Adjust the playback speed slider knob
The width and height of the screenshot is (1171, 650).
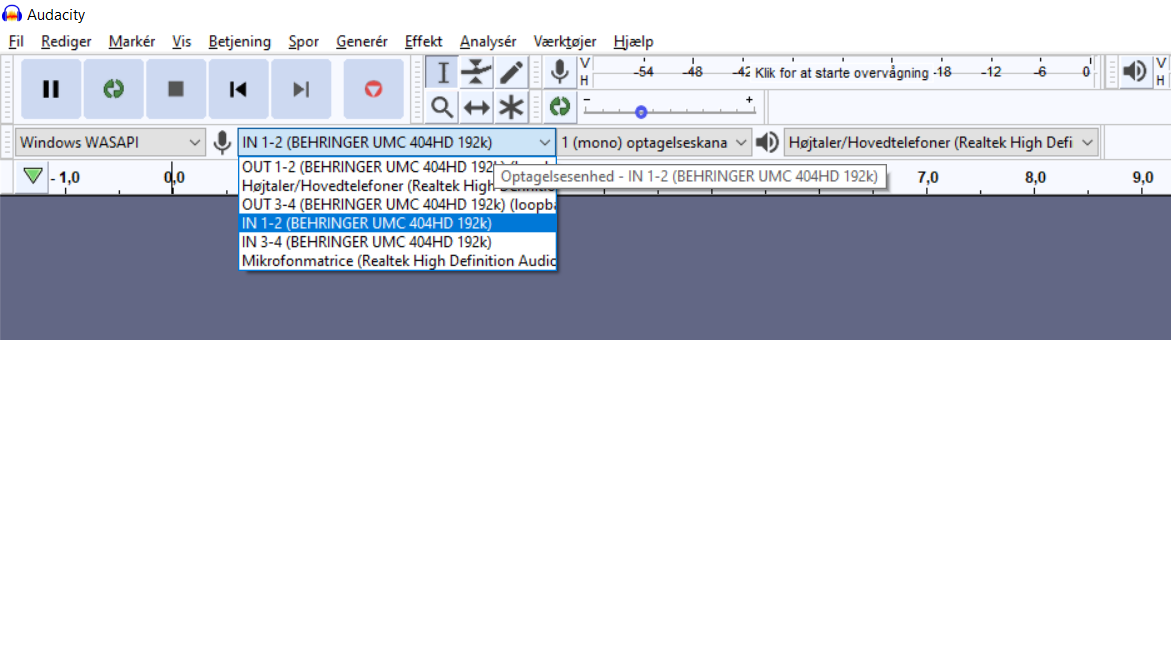point(641,112)
